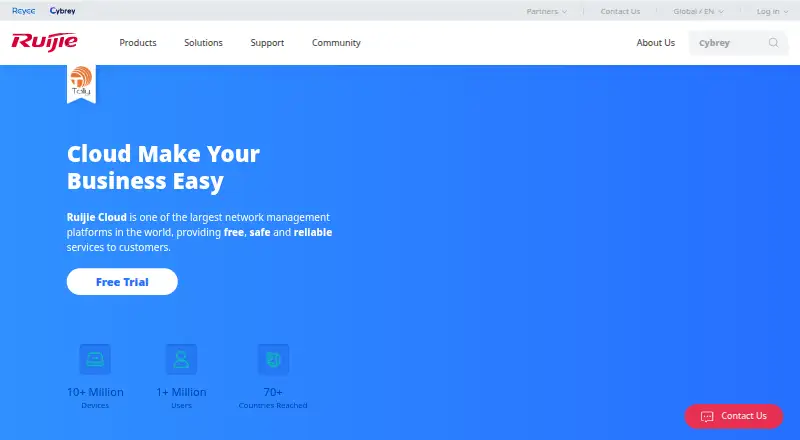Click Contact Us link in top bar
The height and width of the screenshot is (440, 800).
point(620,11)
